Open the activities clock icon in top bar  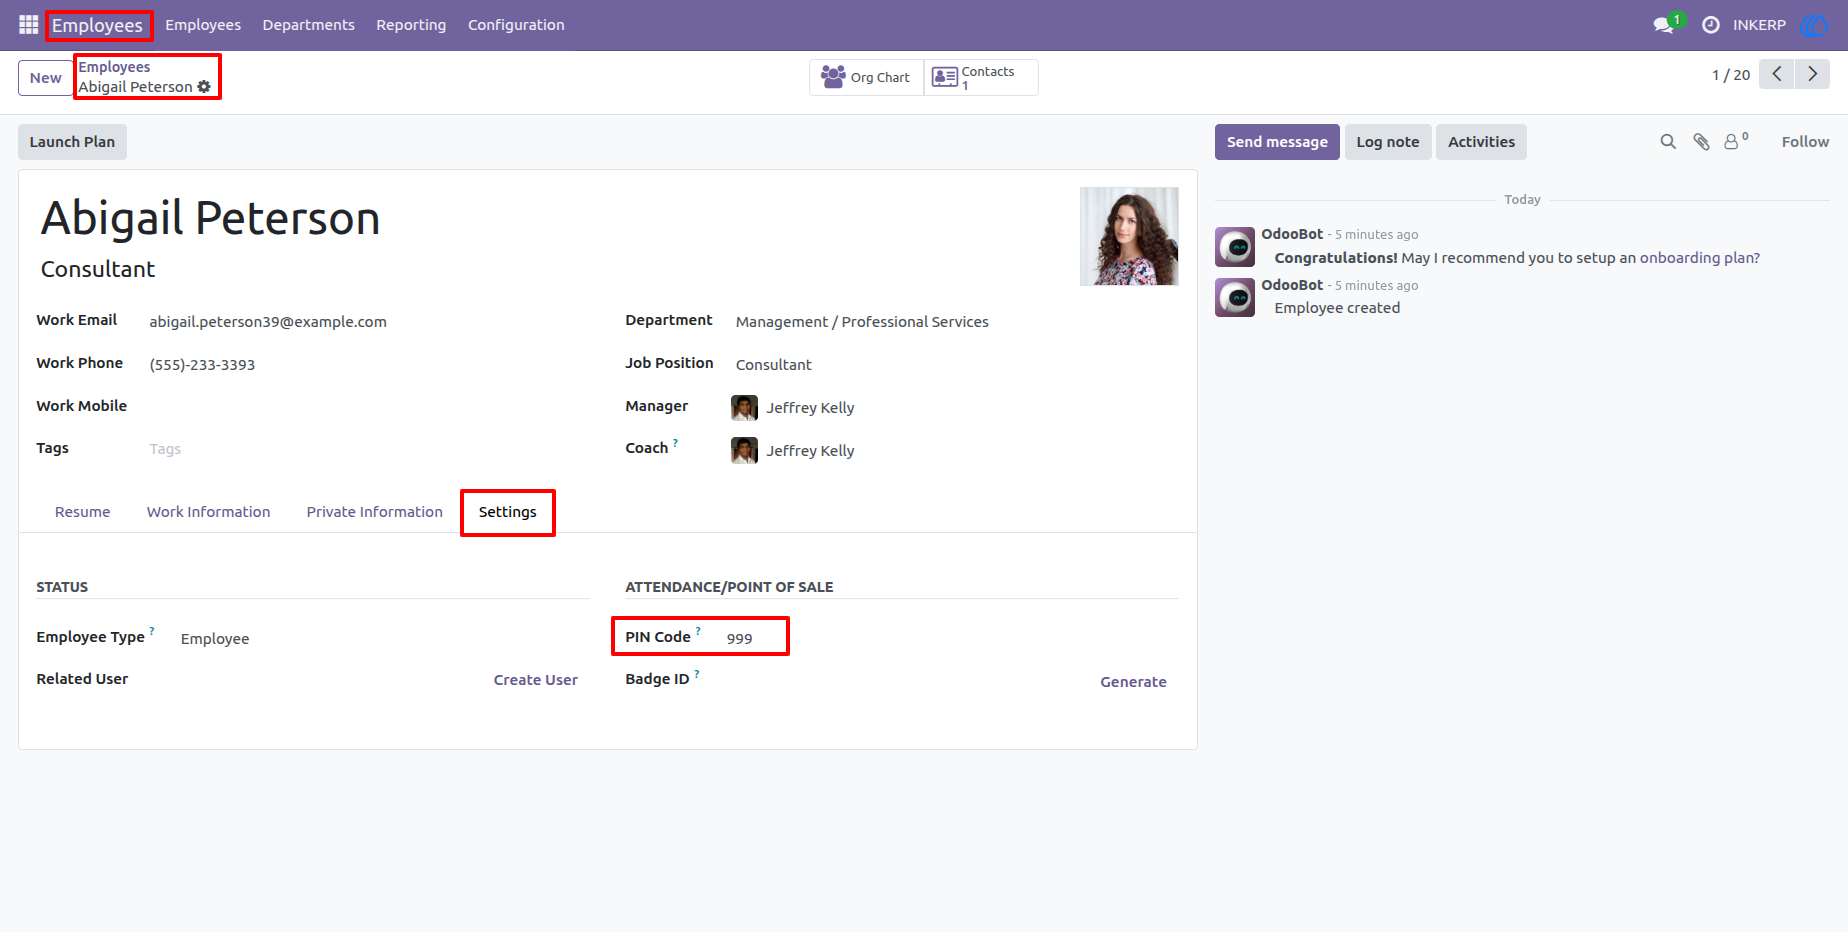(x=1711, y=25)
